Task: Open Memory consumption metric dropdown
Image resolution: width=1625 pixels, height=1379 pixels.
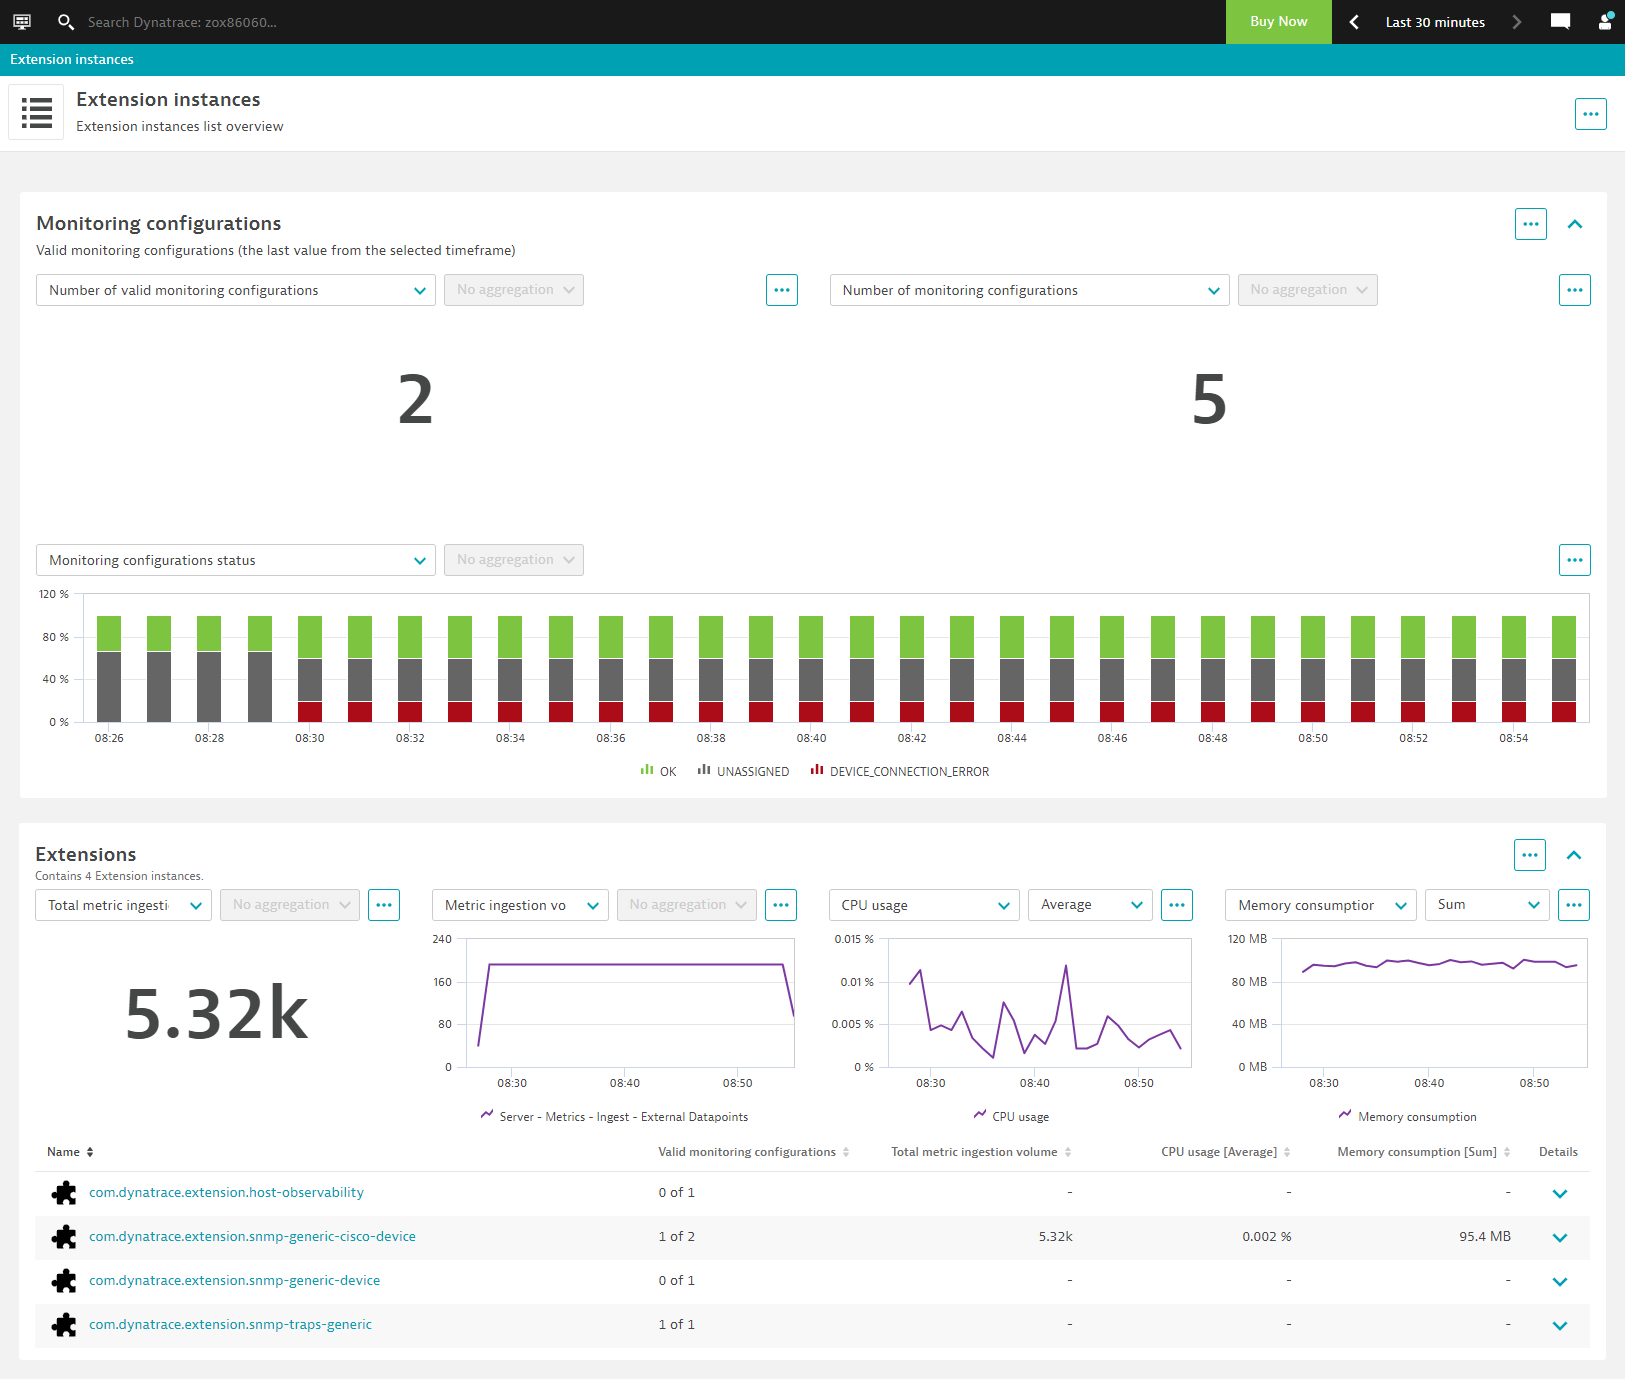Action: pos(1321,905)
